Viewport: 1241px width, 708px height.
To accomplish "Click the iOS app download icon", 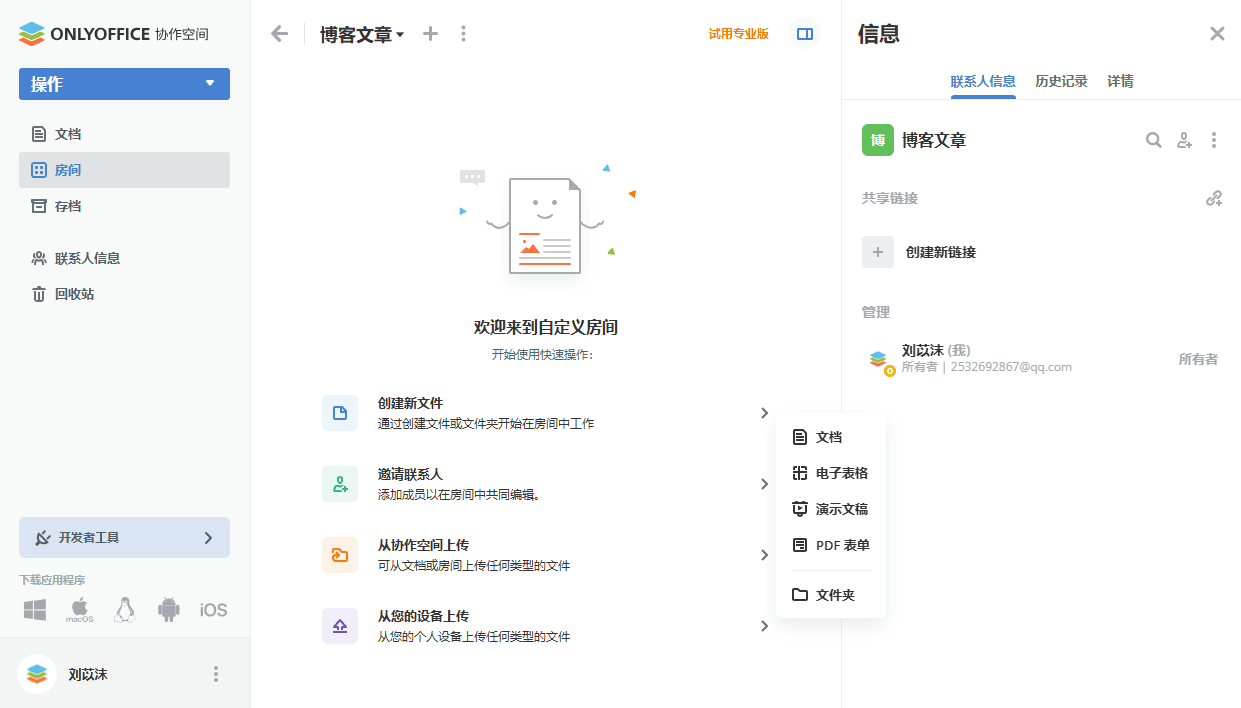I will pyautogui.click(x=213, y=610).
